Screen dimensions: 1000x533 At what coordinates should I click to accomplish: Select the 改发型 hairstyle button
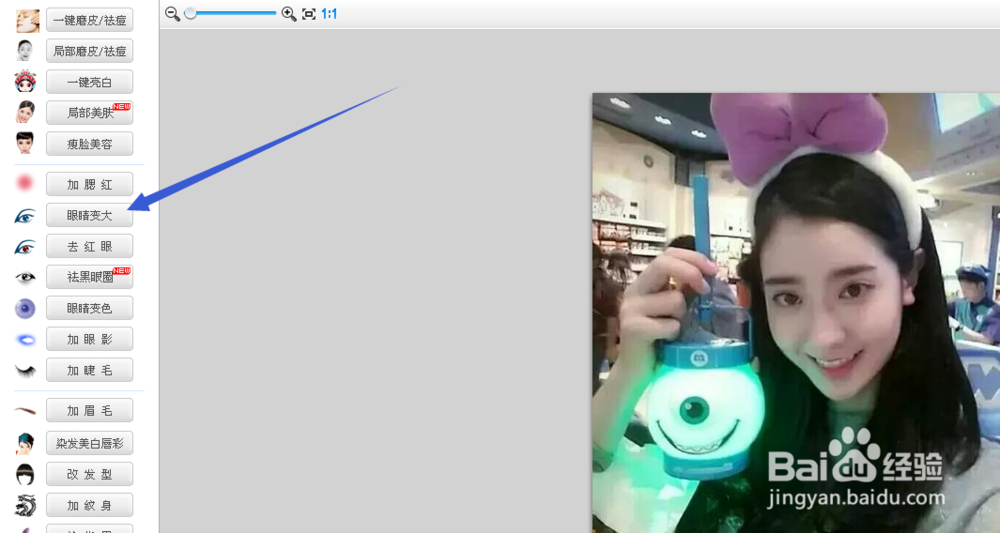click(x=89, y=474)
